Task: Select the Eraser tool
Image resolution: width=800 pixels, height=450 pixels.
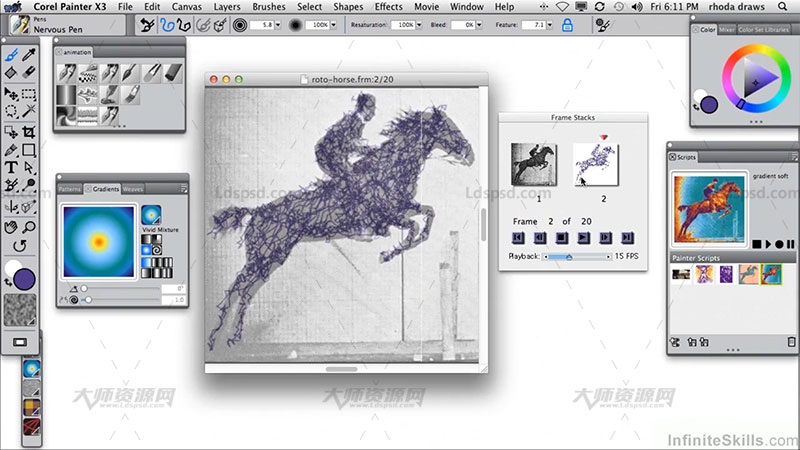Action: pos(29,72)
